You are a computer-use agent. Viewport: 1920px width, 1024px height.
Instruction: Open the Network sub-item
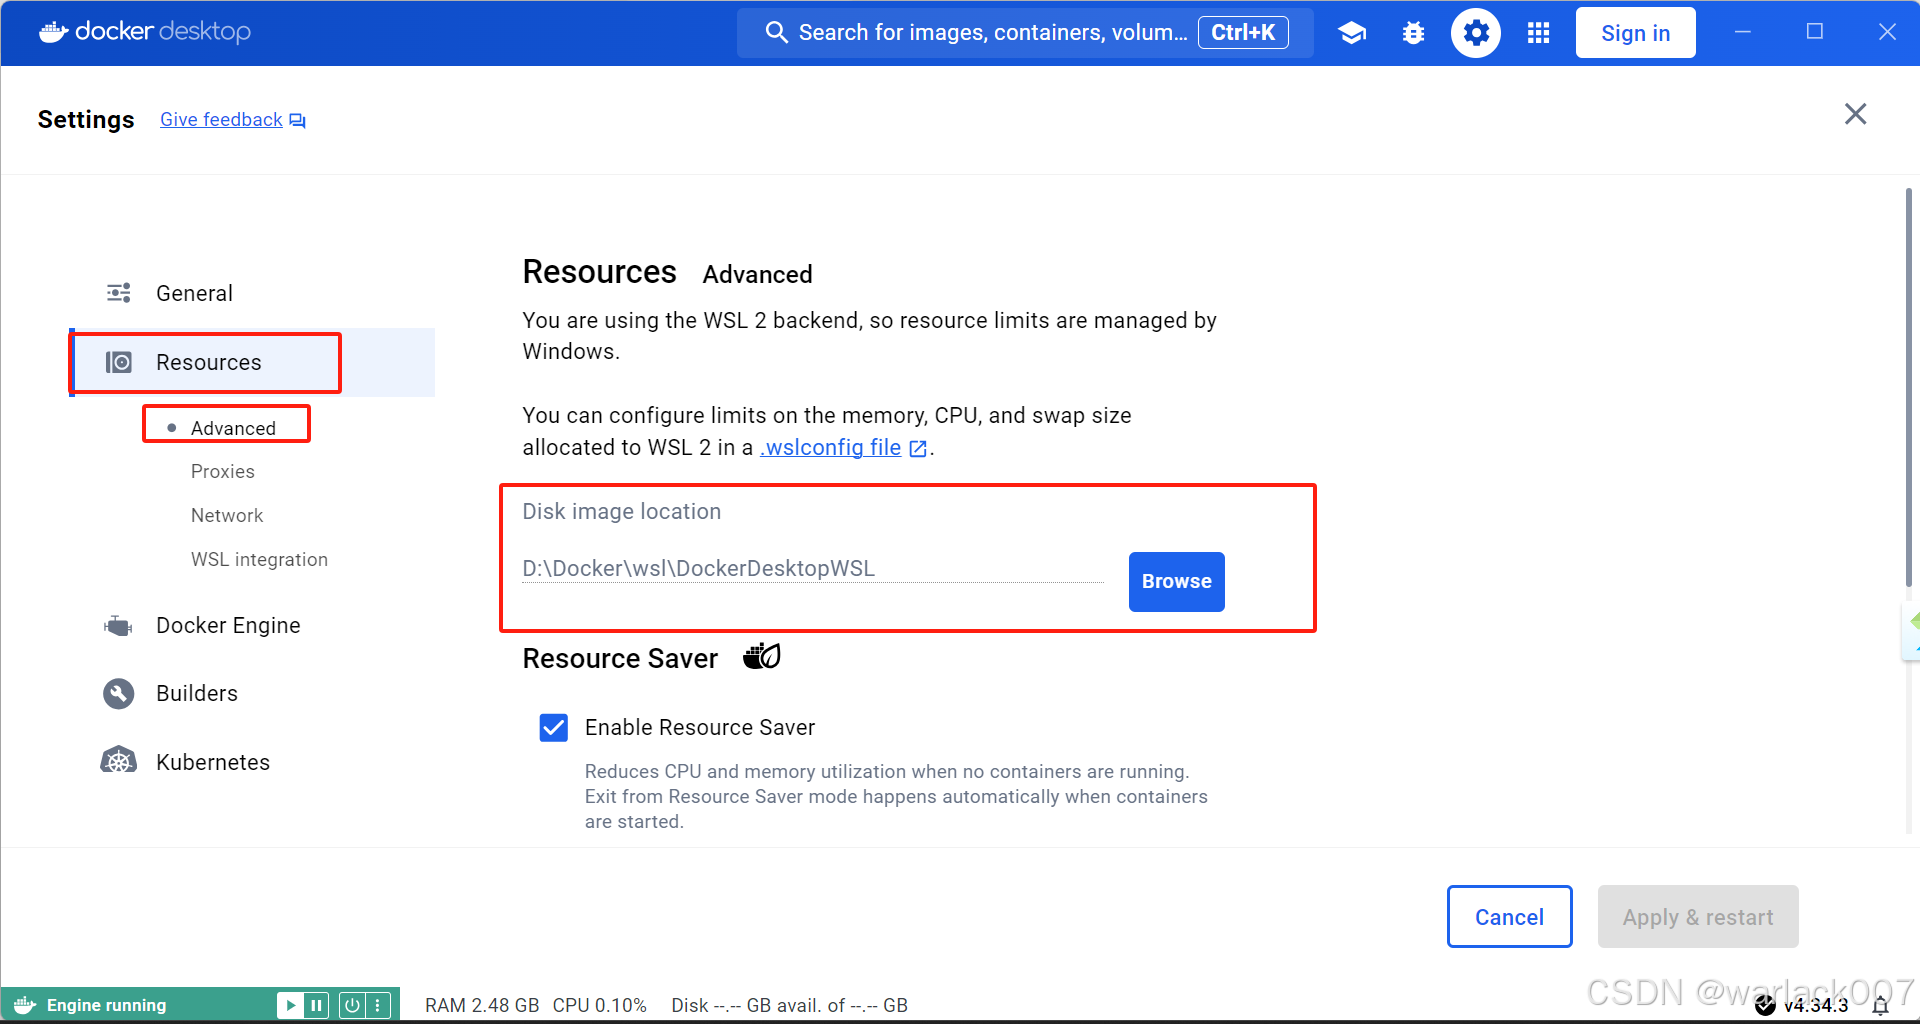click(227, 515)
